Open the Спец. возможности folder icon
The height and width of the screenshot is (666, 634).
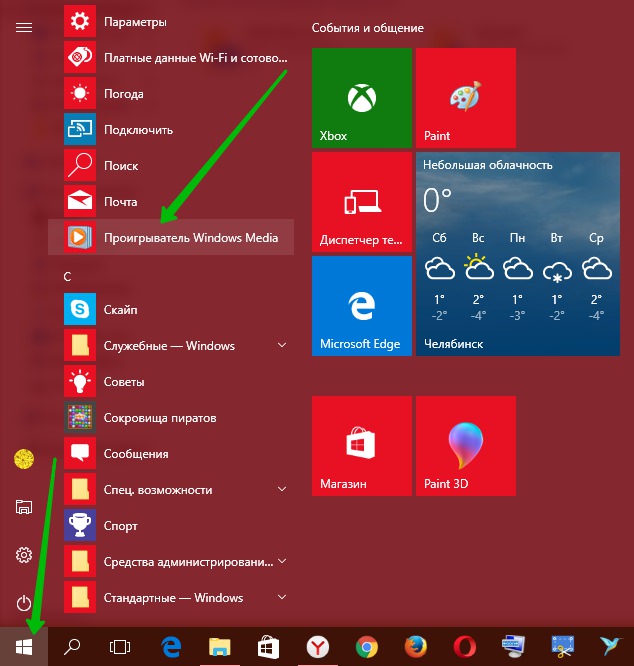pos(80,489)
